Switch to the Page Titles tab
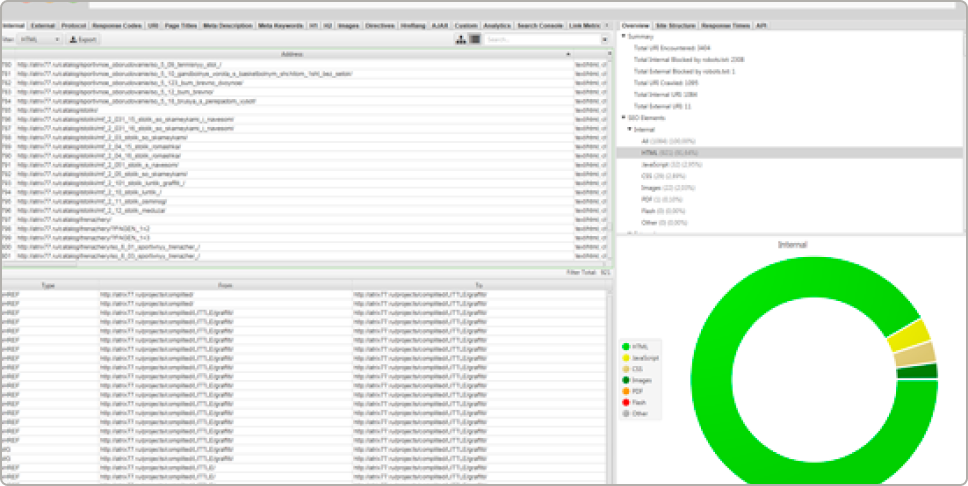 coord(181,24)
